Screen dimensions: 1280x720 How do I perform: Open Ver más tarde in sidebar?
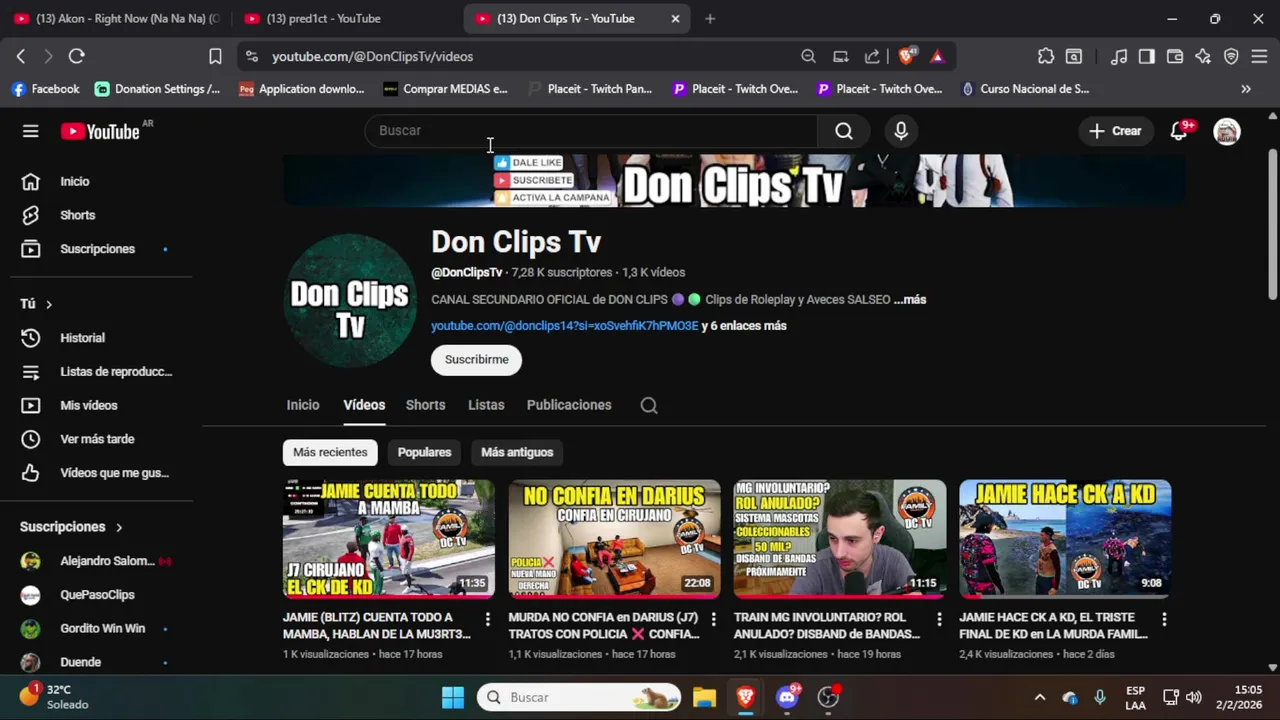click(96, 439)
